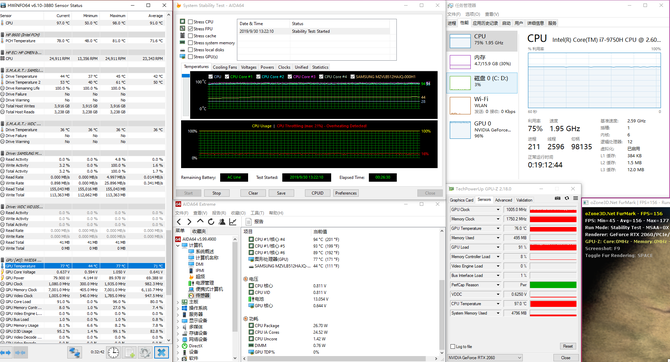Click HWiNFO blue left-right arrows icon

(6, 353)
